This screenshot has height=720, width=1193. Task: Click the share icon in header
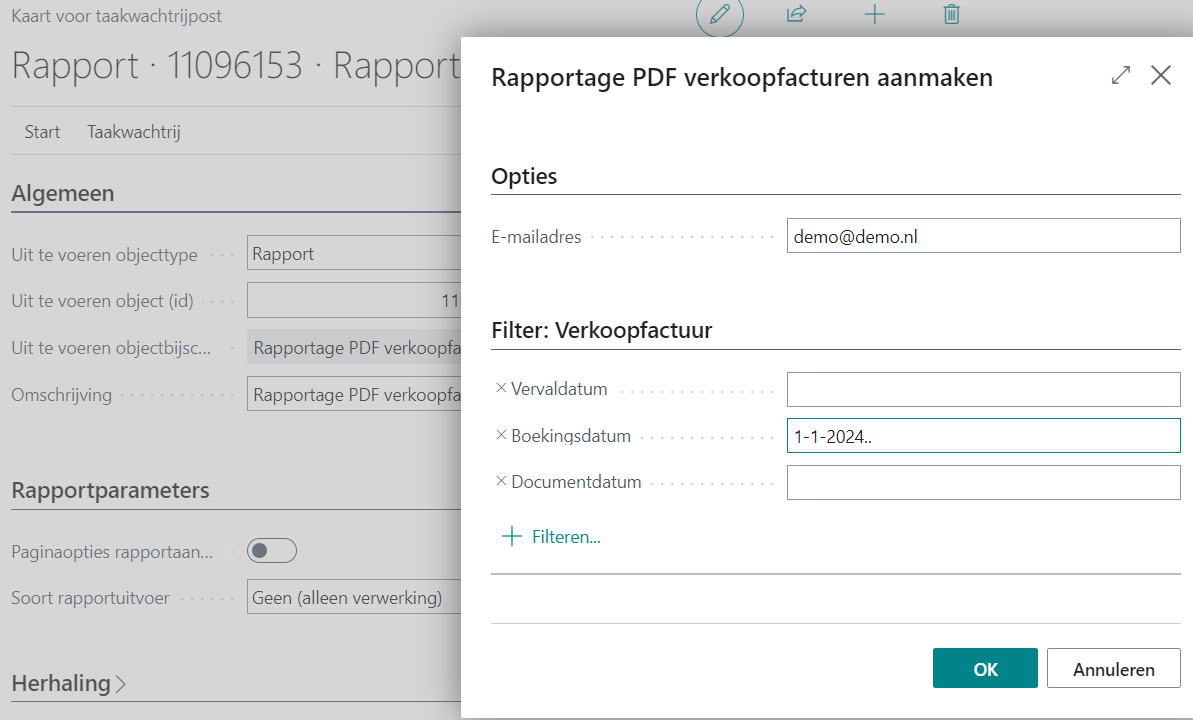tap(797, 14)
